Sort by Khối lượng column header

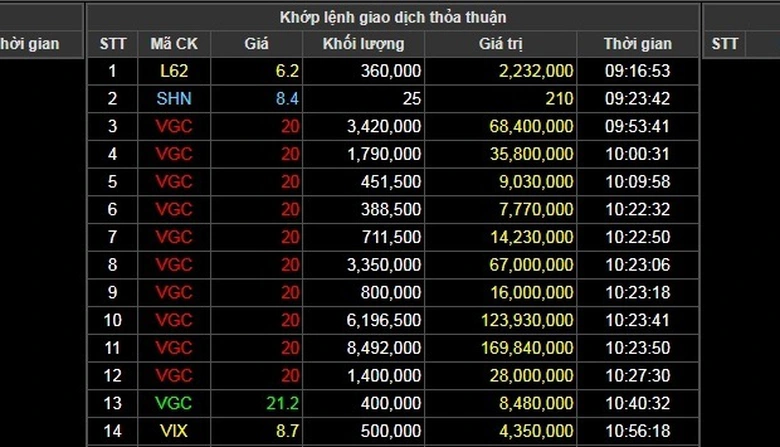pos(363,44)
